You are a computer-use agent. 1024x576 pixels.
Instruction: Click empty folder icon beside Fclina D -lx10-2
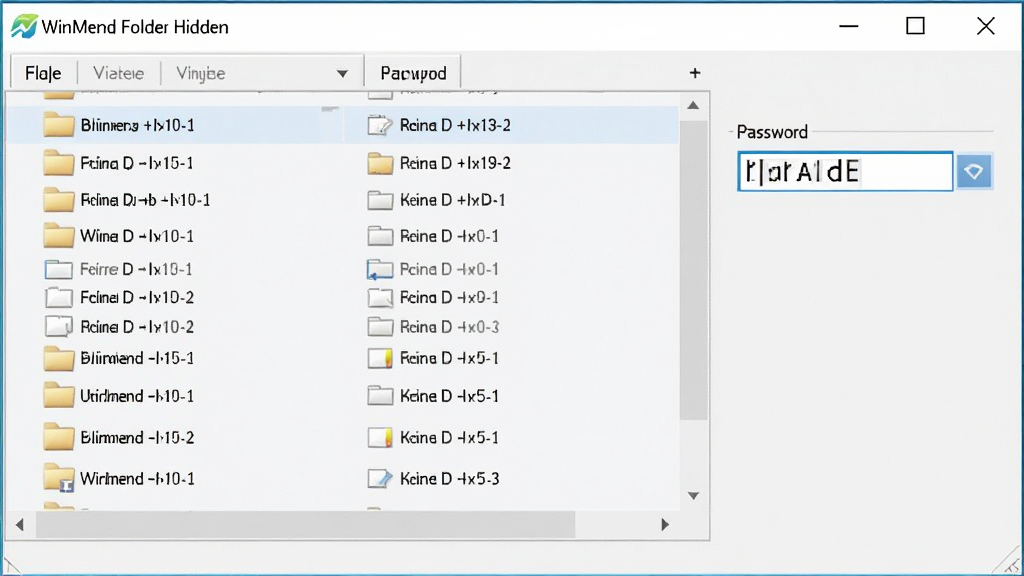coord(59,298)
